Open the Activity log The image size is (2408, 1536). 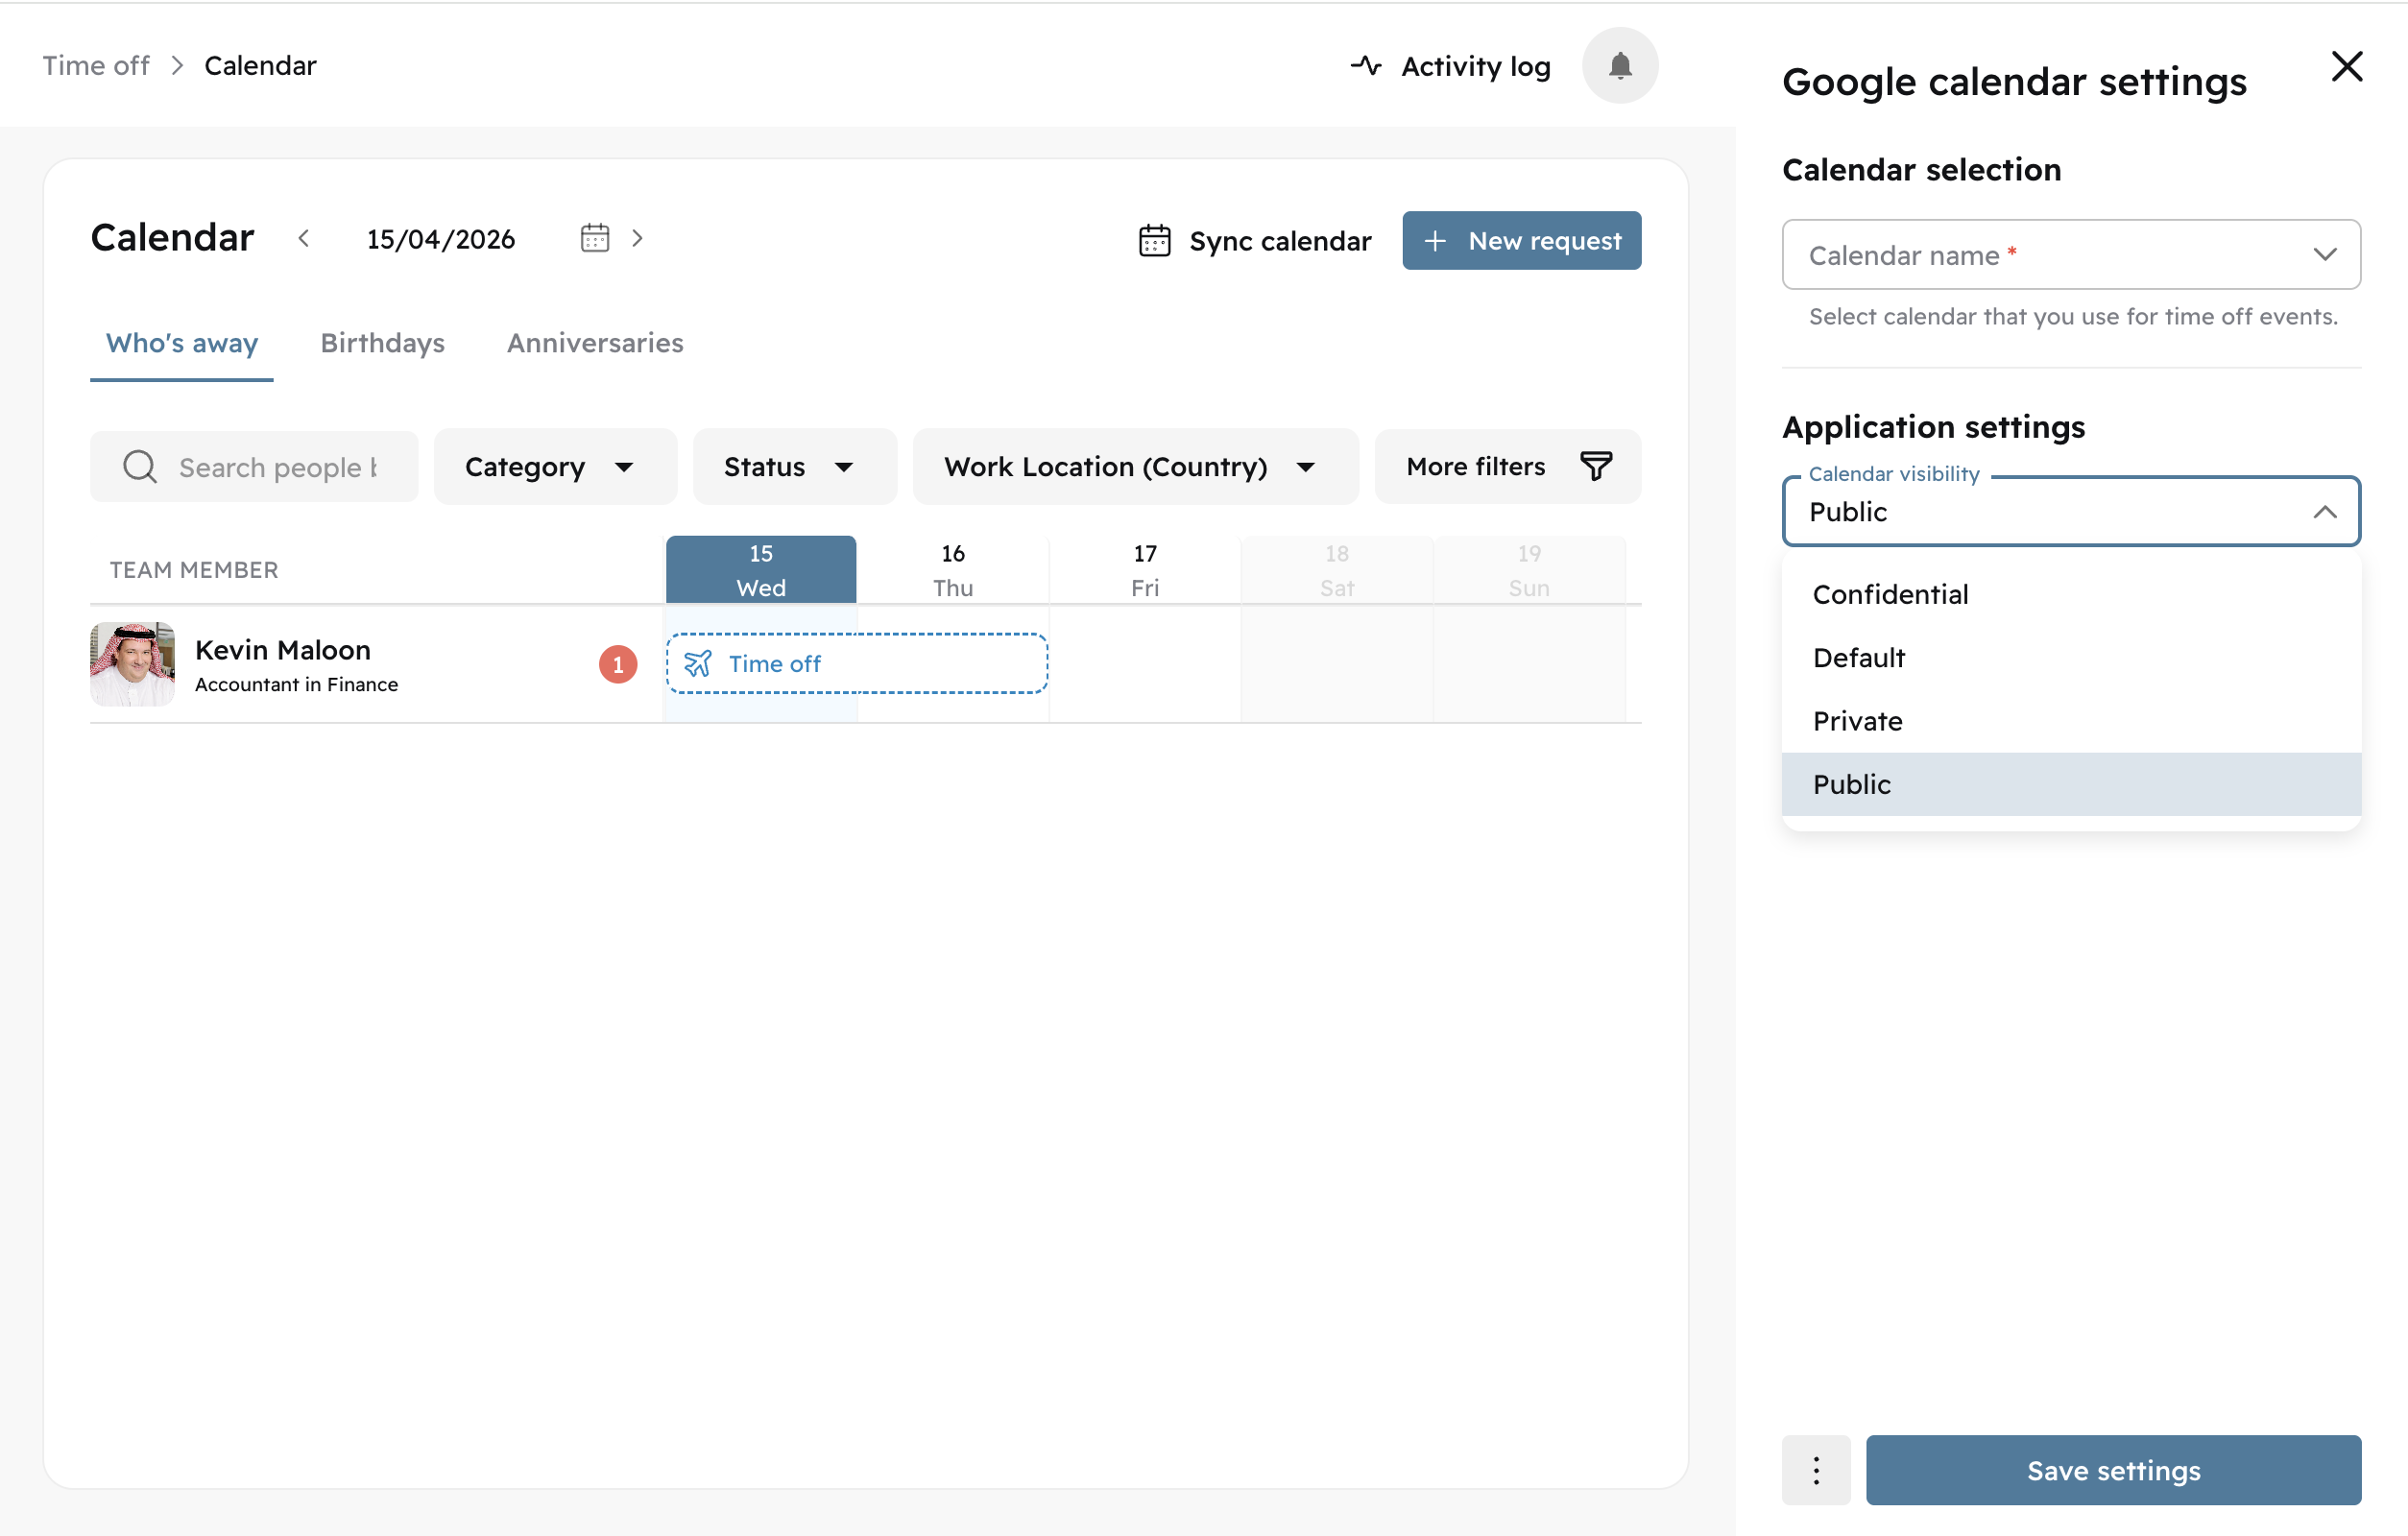point(1451,66)
